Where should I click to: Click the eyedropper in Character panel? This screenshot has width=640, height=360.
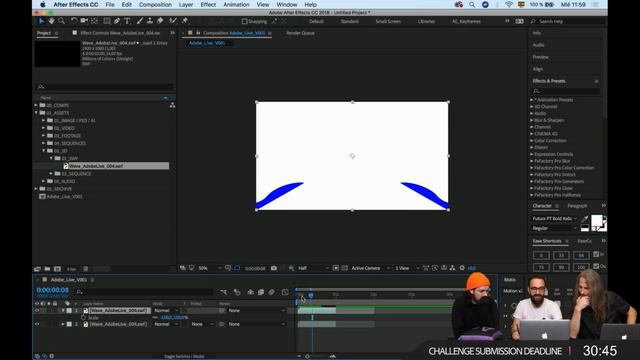(584, 219)
